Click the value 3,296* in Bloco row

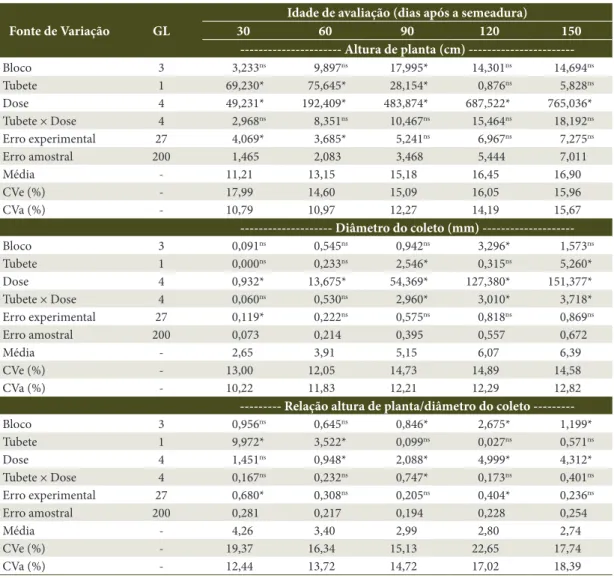tap(493, 246)
